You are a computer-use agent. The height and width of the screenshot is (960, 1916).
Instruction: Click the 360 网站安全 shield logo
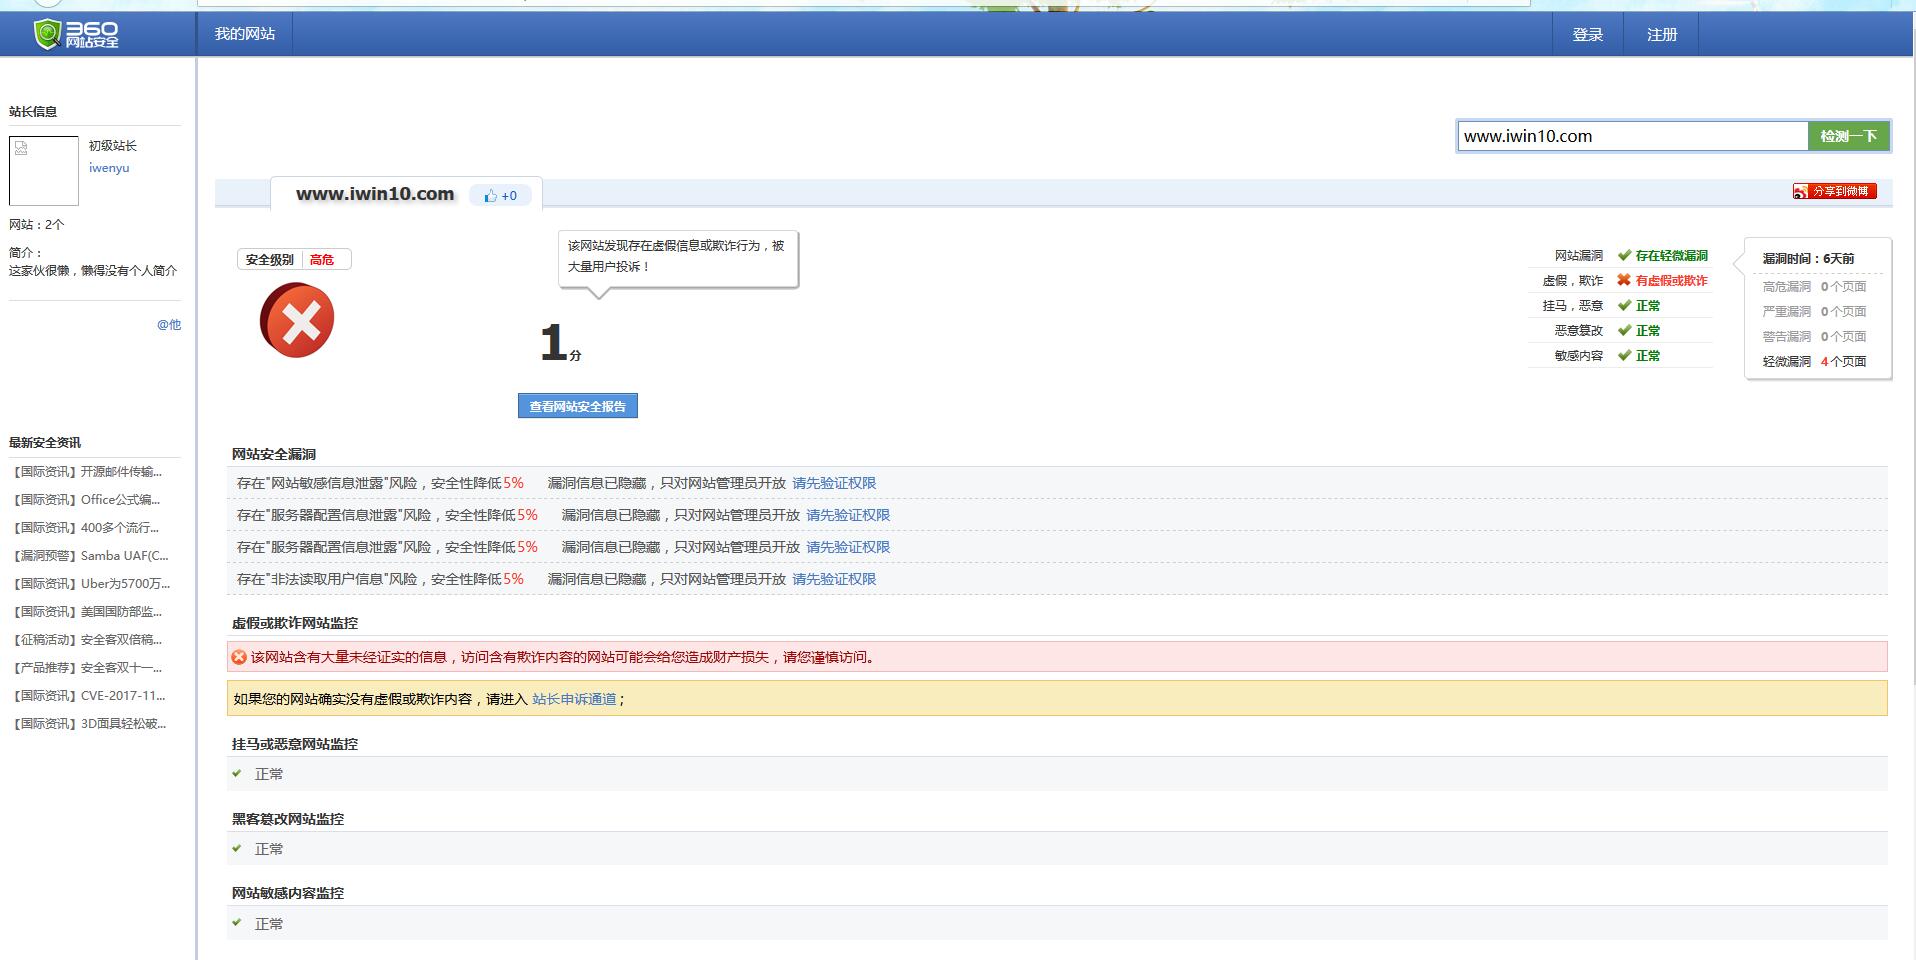76,34
